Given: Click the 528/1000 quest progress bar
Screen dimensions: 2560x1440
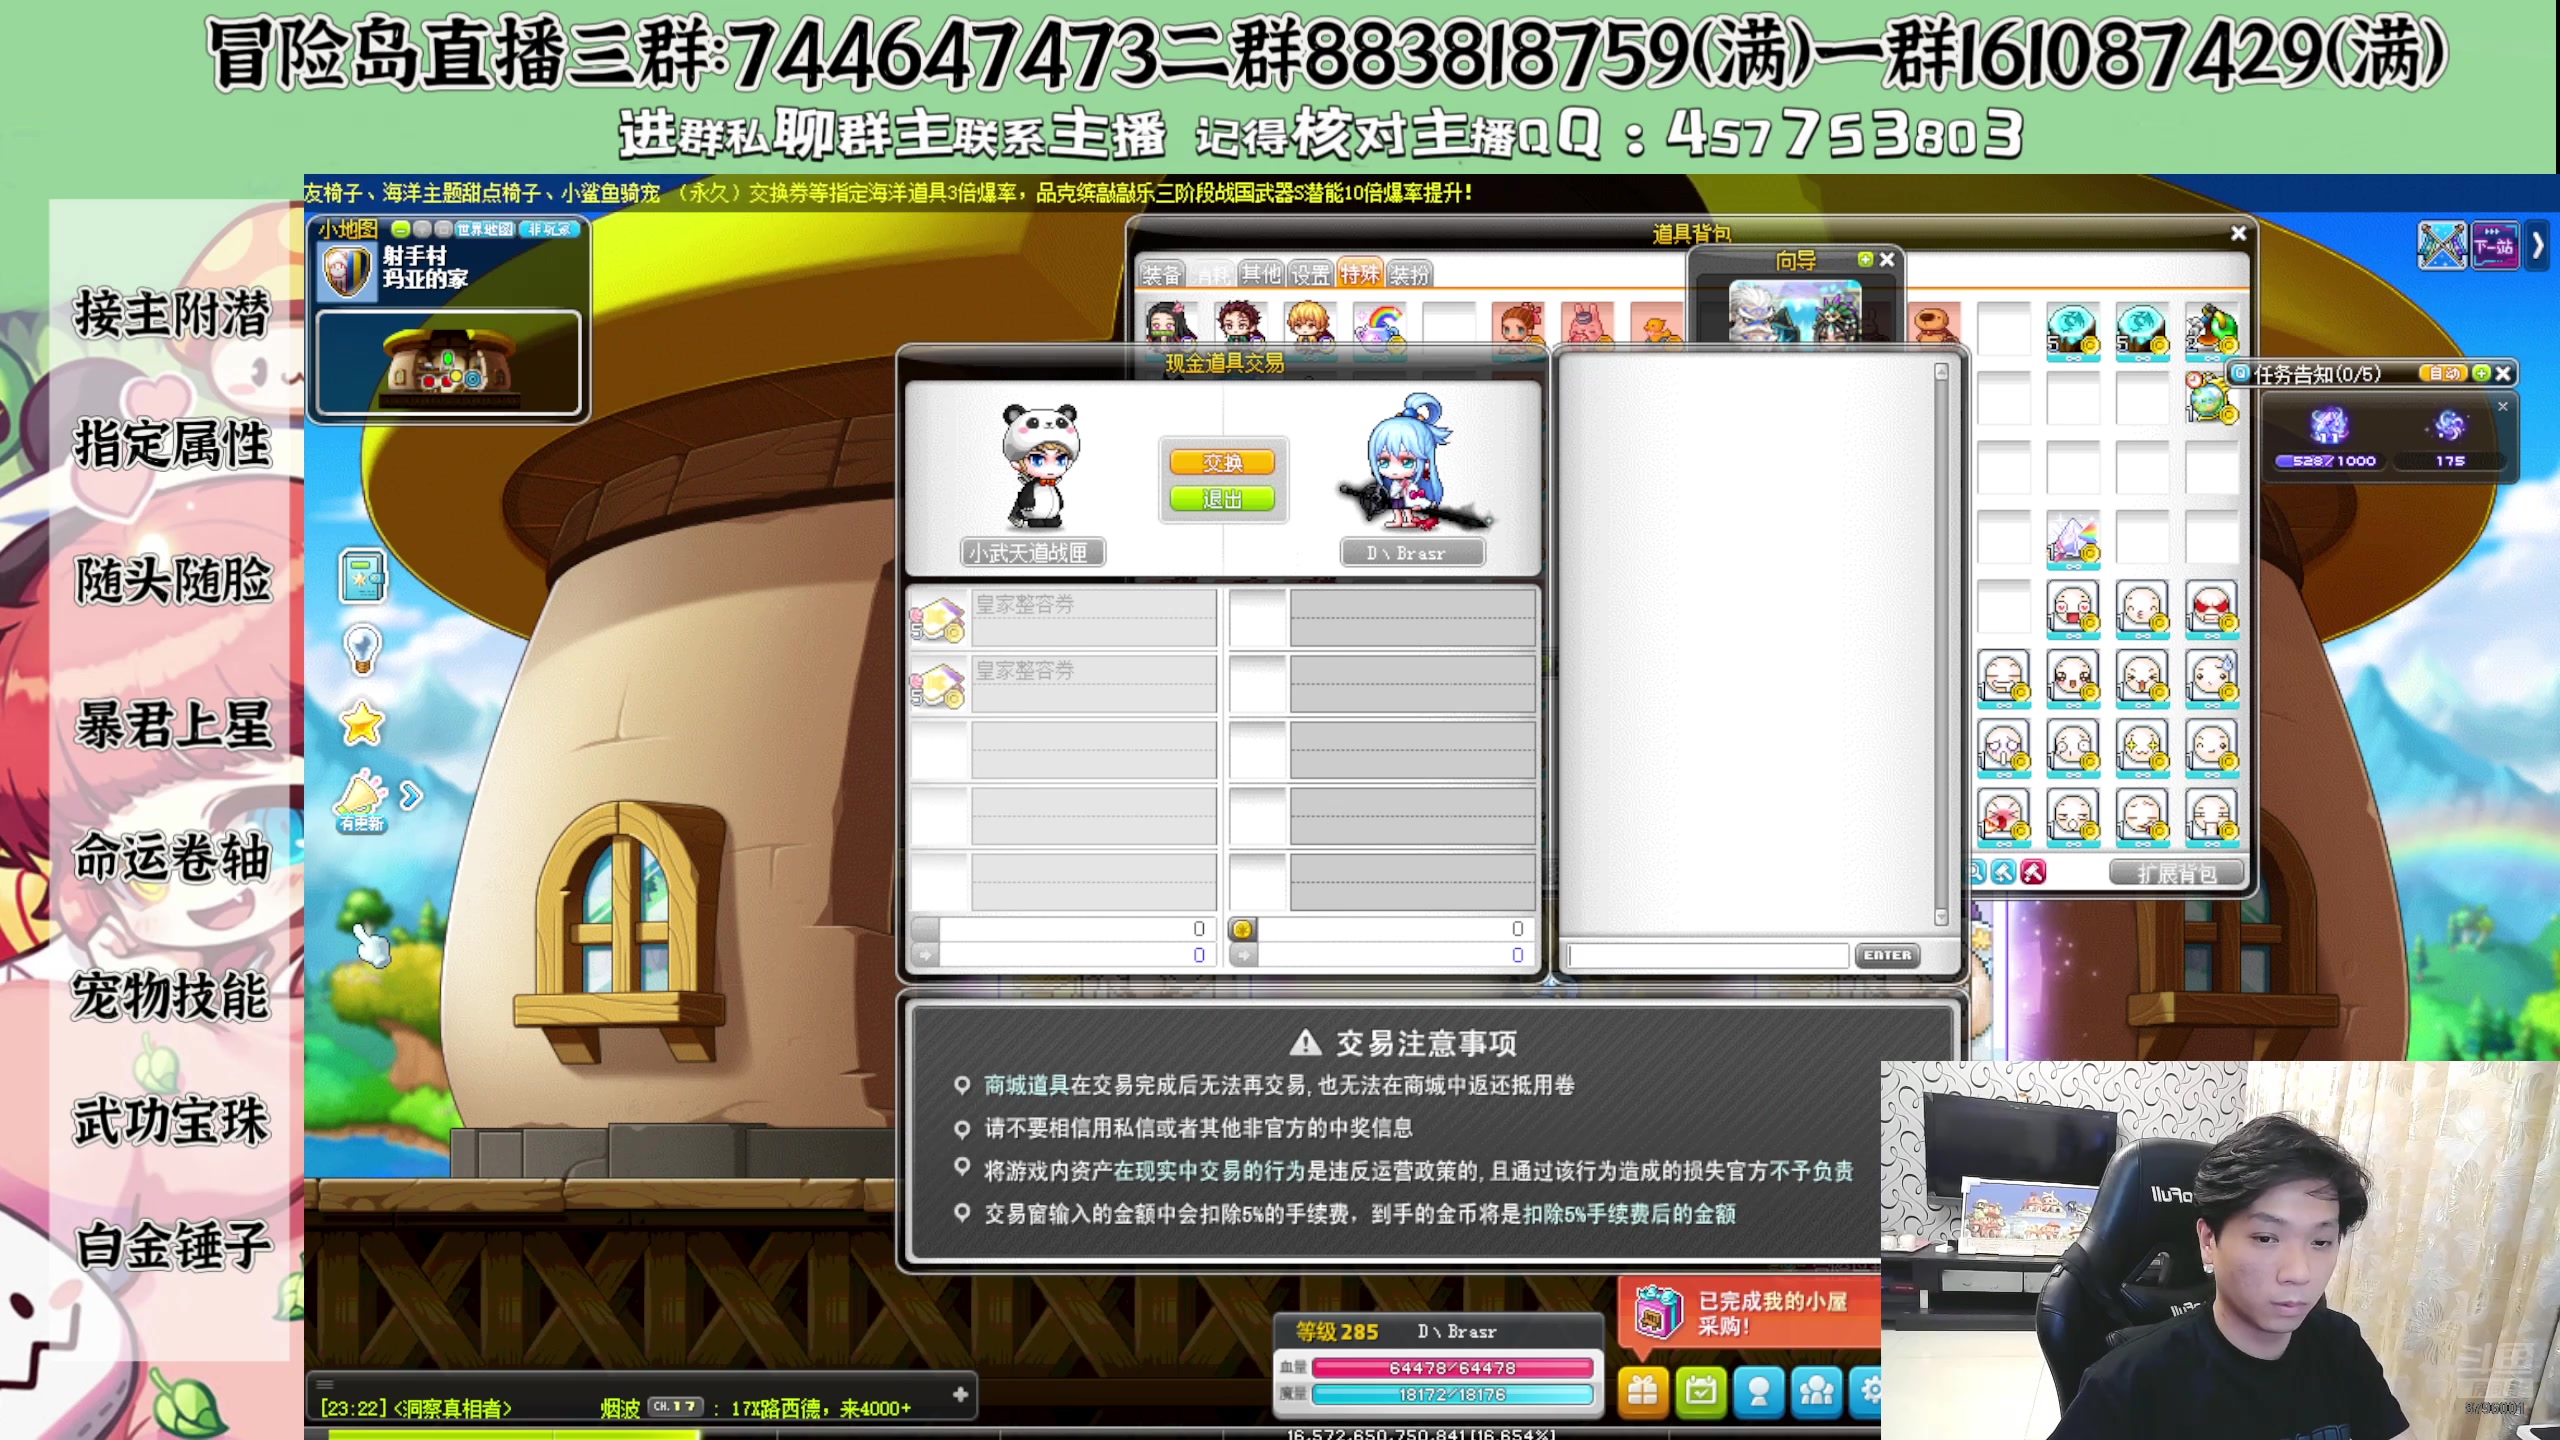Looking at the screenshot, I should tap(2331, 461).
